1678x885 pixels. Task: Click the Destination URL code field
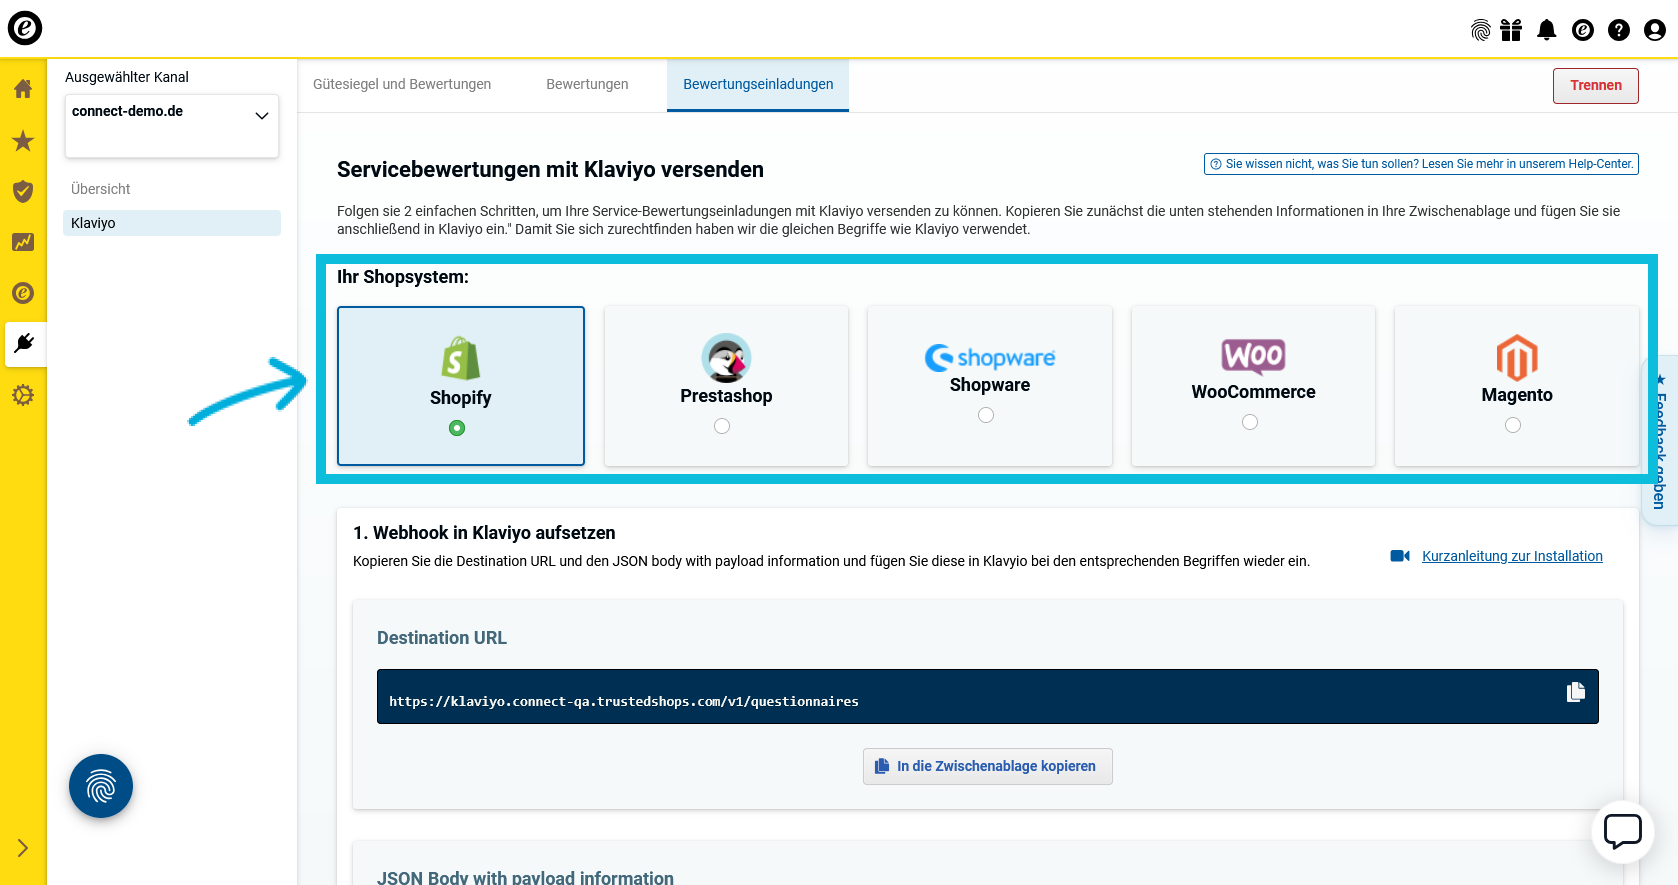pos(988,696)
